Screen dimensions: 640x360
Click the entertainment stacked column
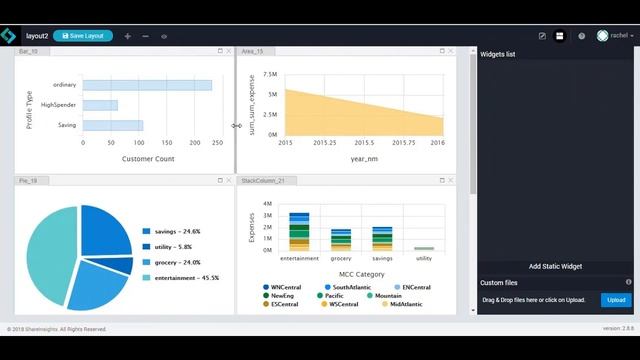pos(299,231)
